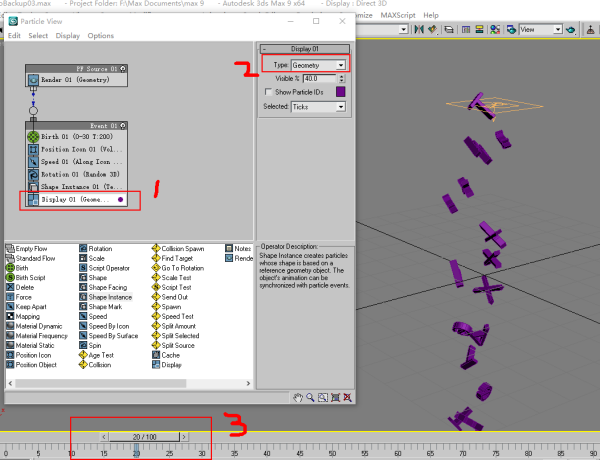Screen dimensions: 600x460
Task: Activate the Zoom Region tool in Particle View
Action: click(323, 398)
